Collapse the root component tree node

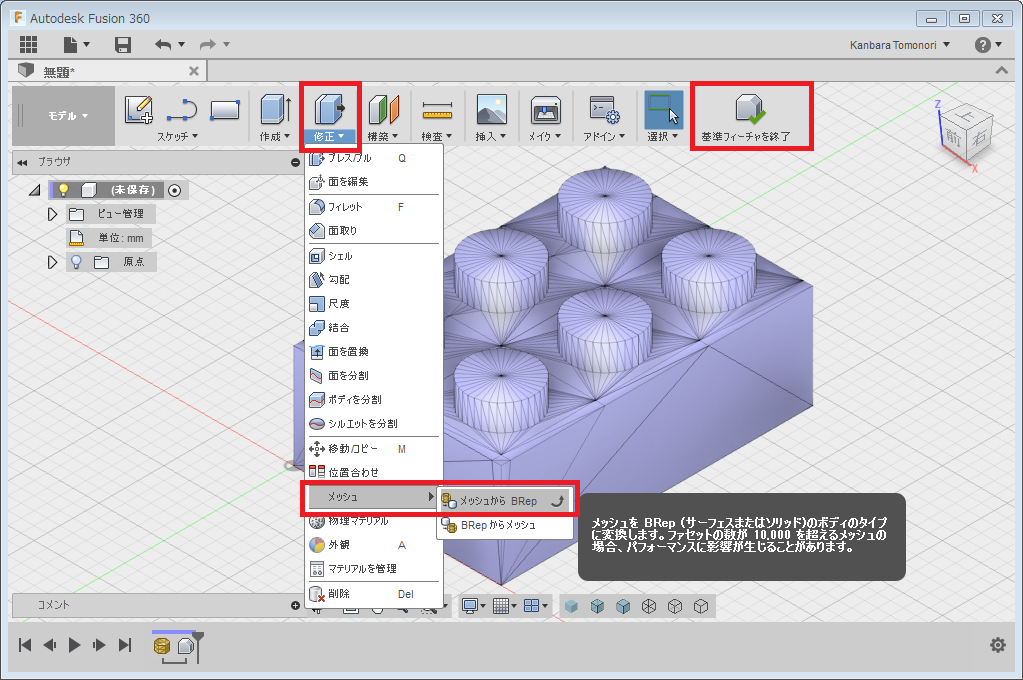click(35, 190)
